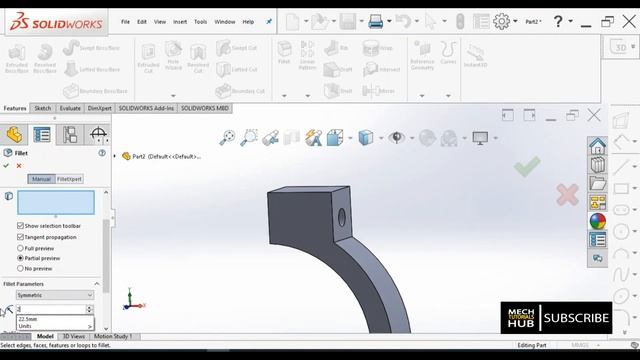
Task: Toggle Tangent propagation checkbox
Action: [20, 237]
